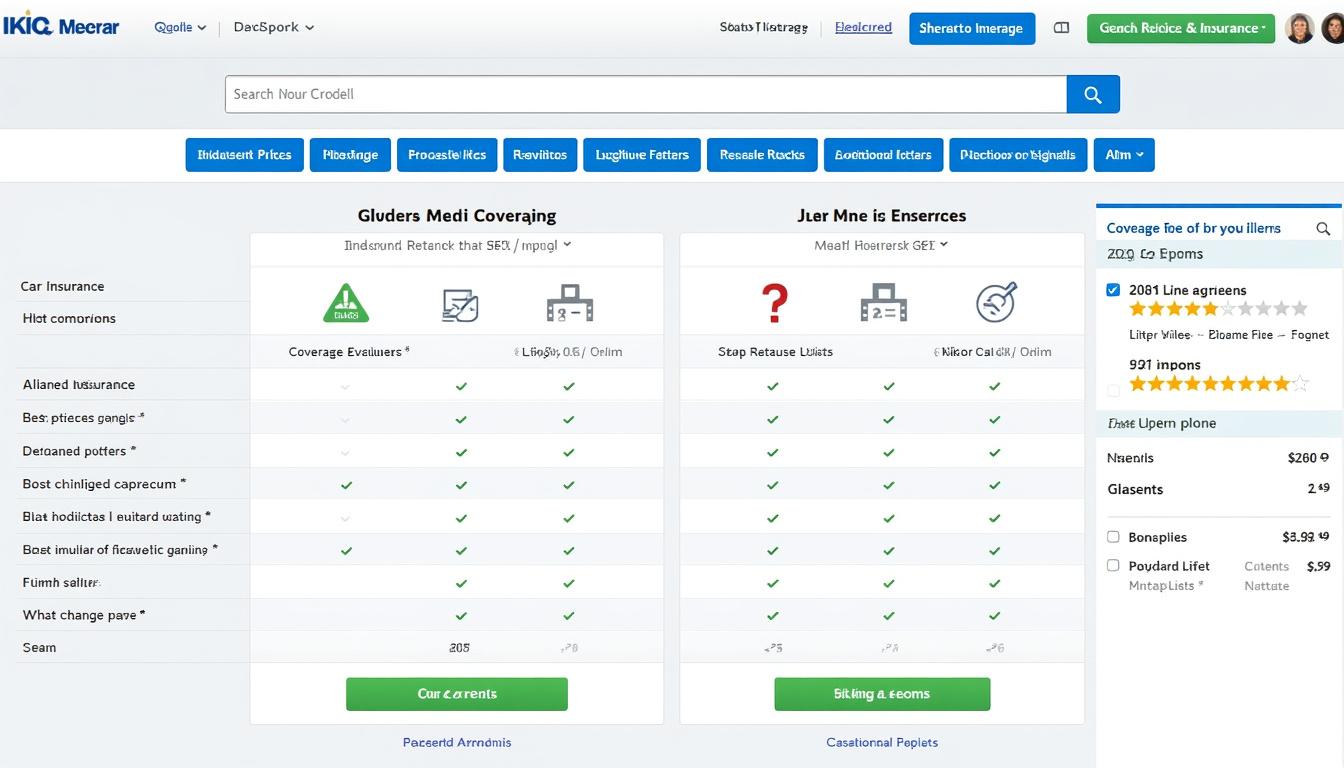Screen dimensions: 1344x768
Task: Select the Rovilitos tab
Action: click(540, 155)
